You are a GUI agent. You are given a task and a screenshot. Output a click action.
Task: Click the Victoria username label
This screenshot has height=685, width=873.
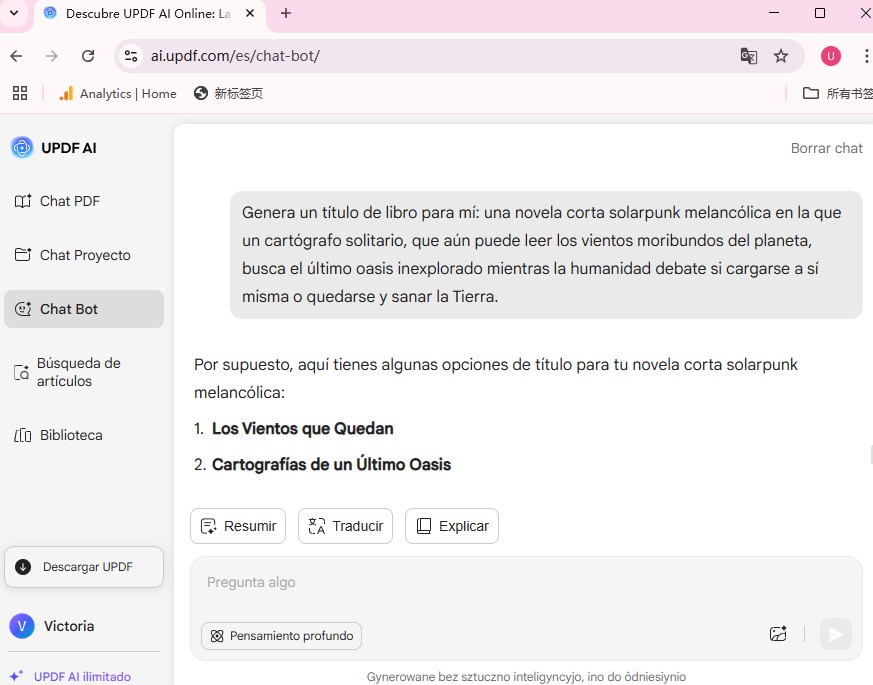point(69,626)
